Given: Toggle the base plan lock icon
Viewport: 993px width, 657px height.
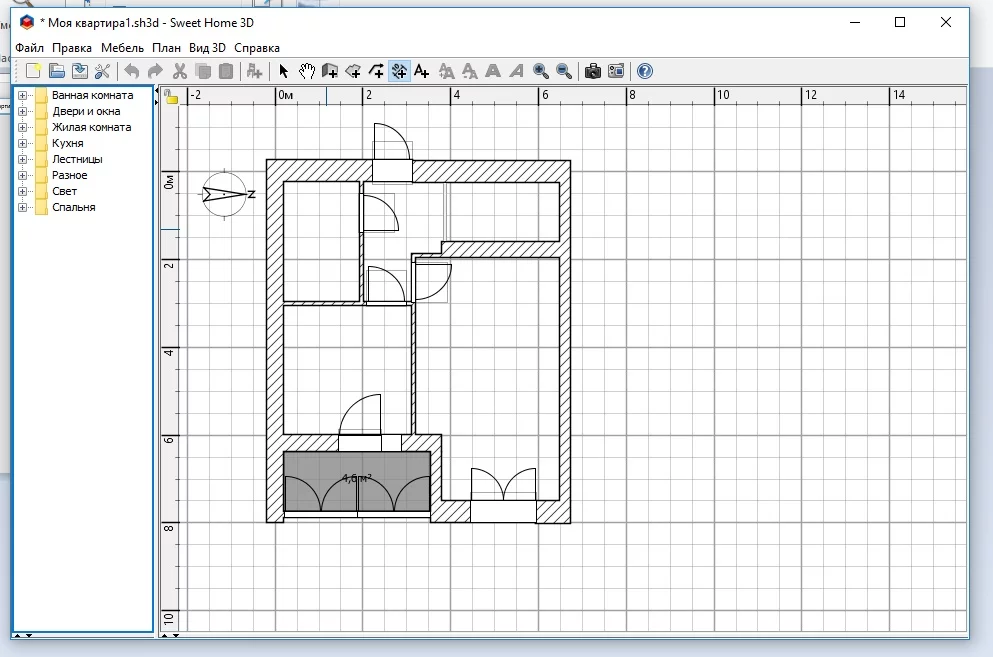Looking at the screenshot, I should pyautogui.click(x=172, y=98).
